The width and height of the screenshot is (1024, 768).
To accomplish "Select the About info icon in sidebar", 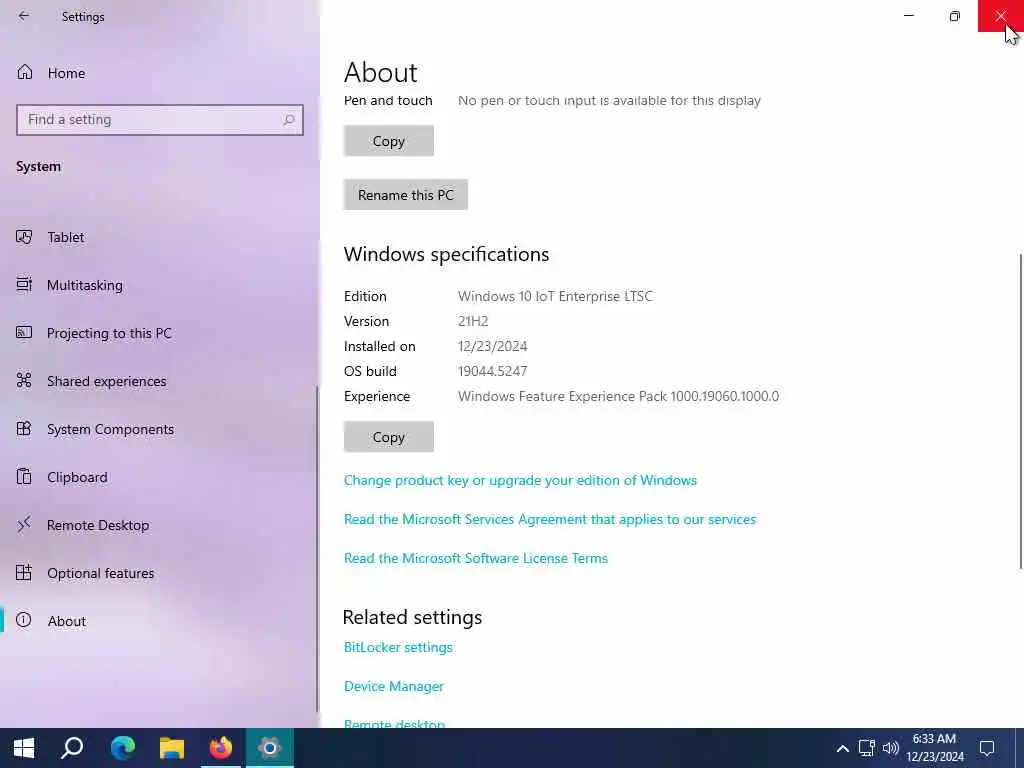I will [x=24, y=620].
